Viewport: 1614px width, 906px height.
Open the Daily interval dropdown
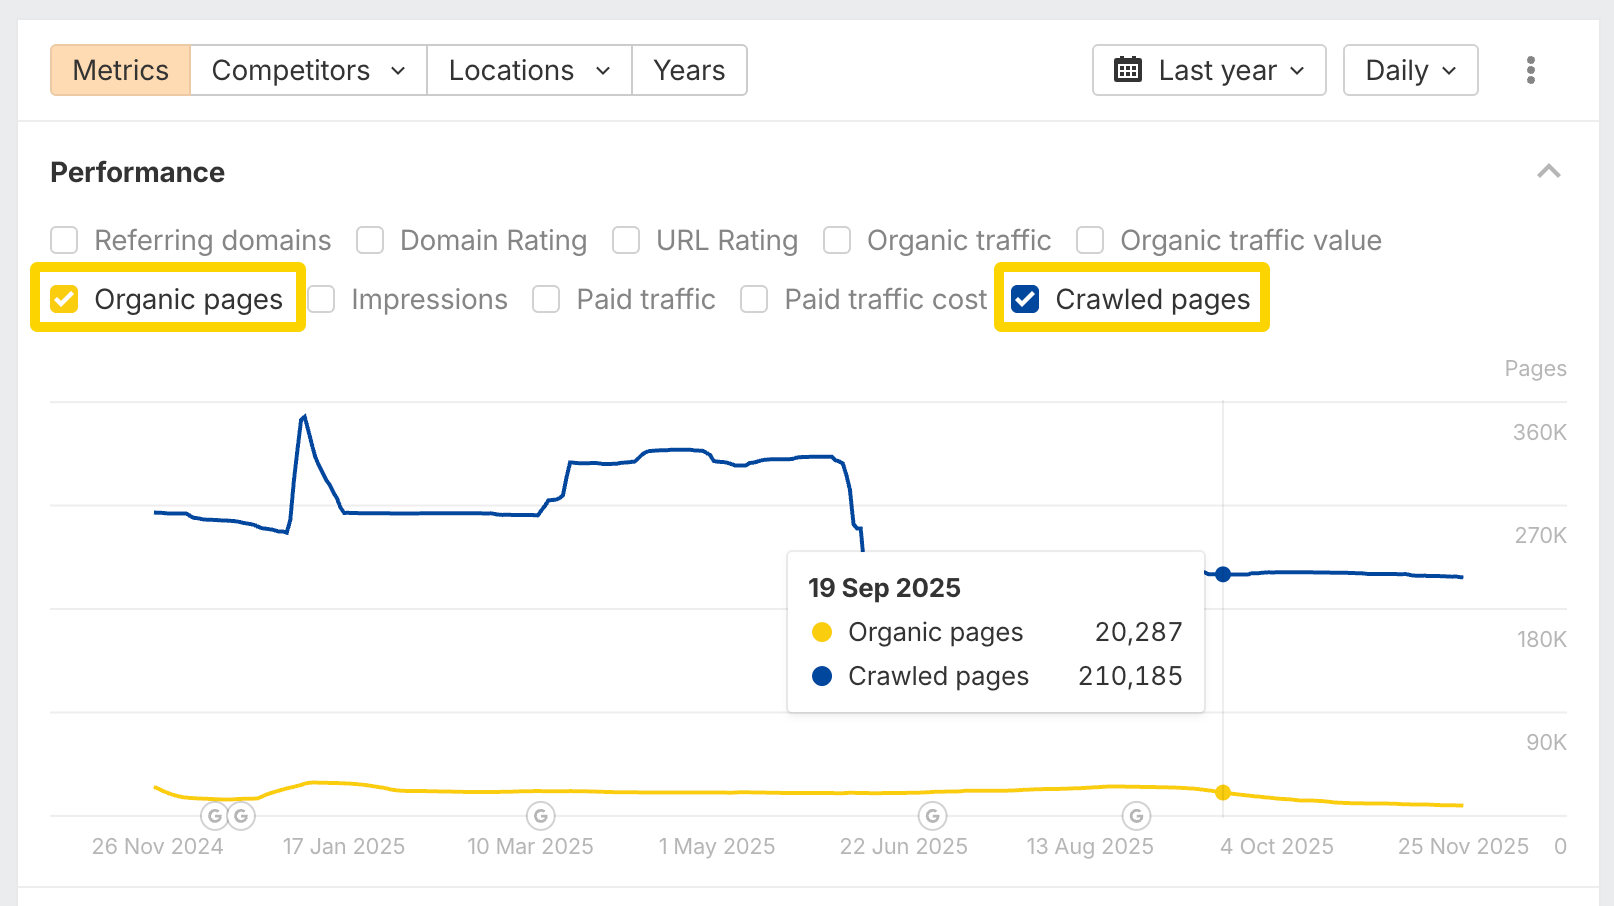(1410, 70)
